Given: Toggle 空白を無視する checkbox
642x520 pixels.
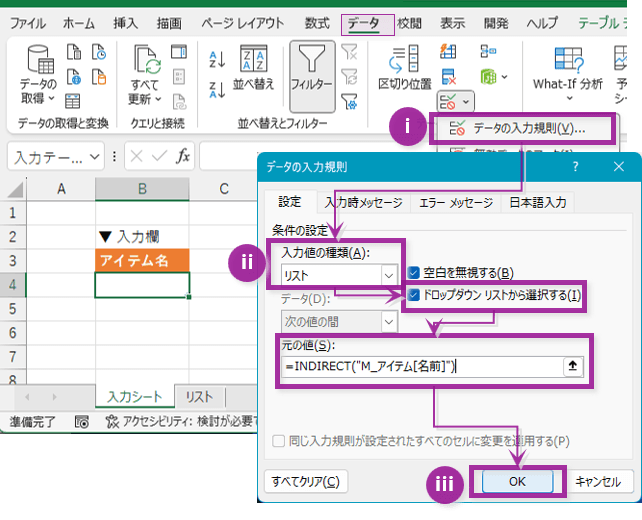Looking at the screenshot, I should tap(414, 273).
